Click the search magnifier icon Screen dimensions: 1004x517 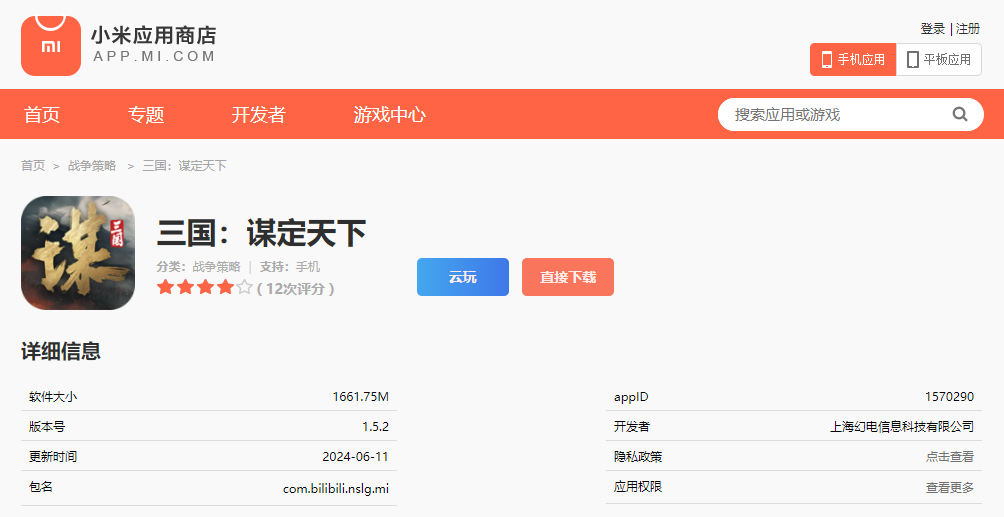pyautogui.click(x=959, y=114)
